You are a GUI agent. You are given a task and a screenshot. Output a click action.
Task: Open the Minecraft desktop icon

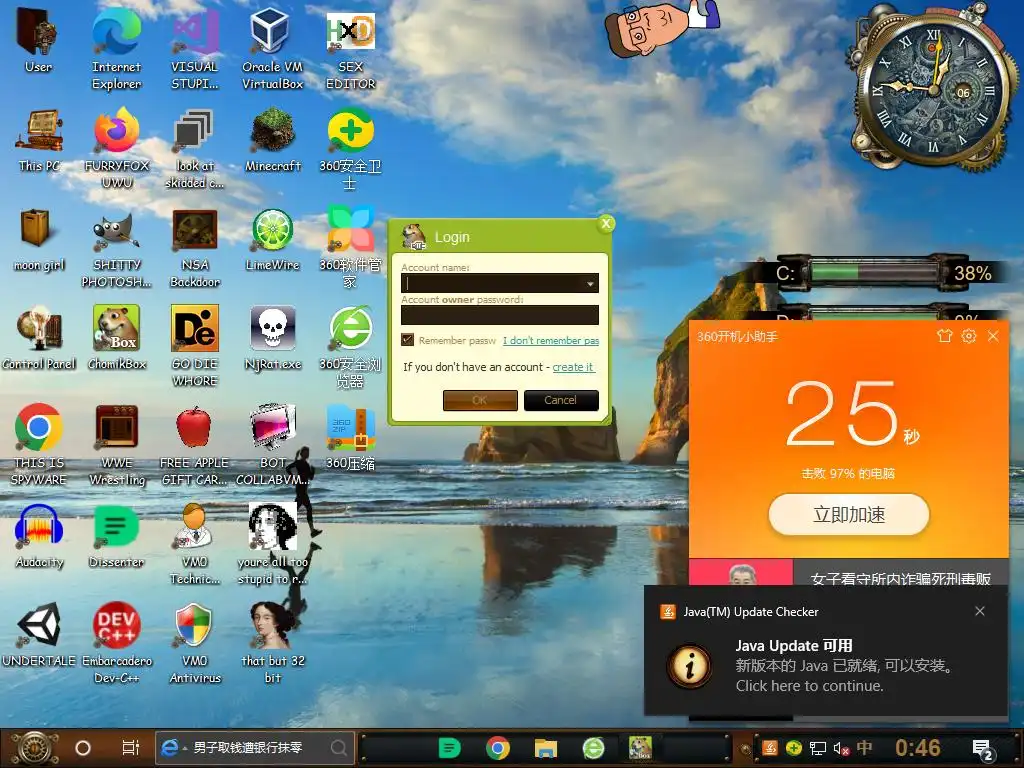point(273,140)
